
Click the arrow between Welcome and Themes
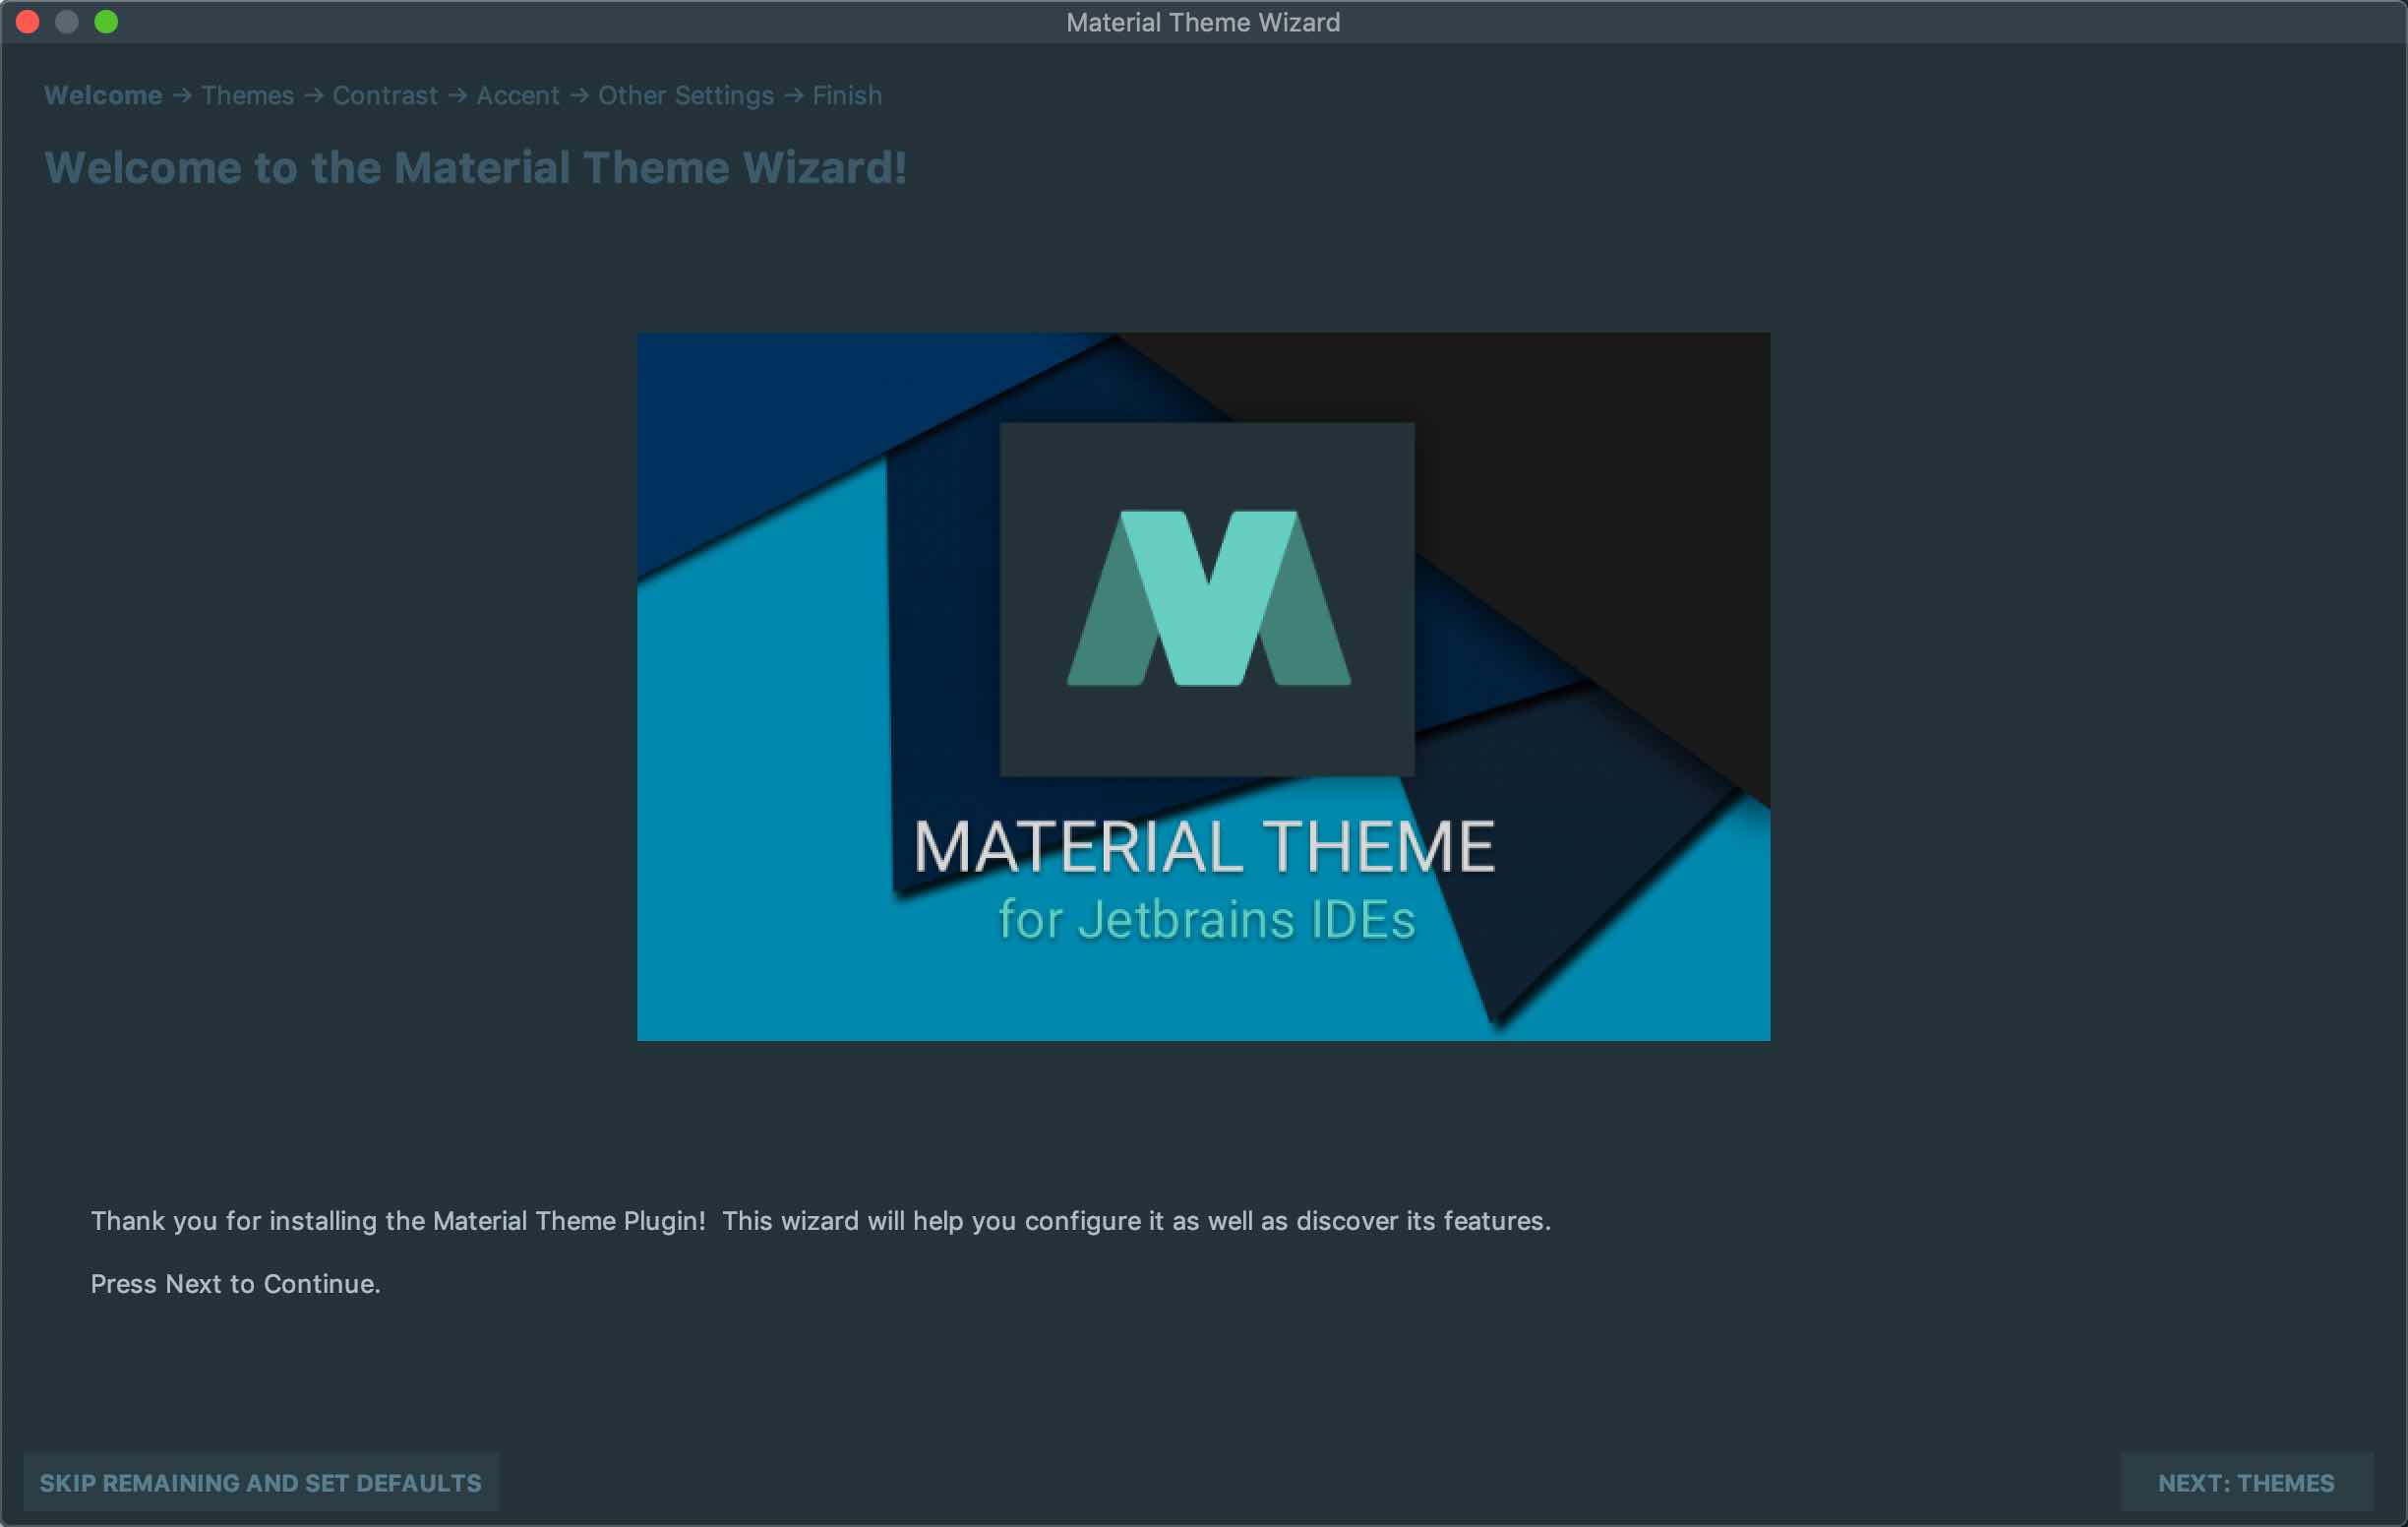pyautogui.click(x=182, y=96)
